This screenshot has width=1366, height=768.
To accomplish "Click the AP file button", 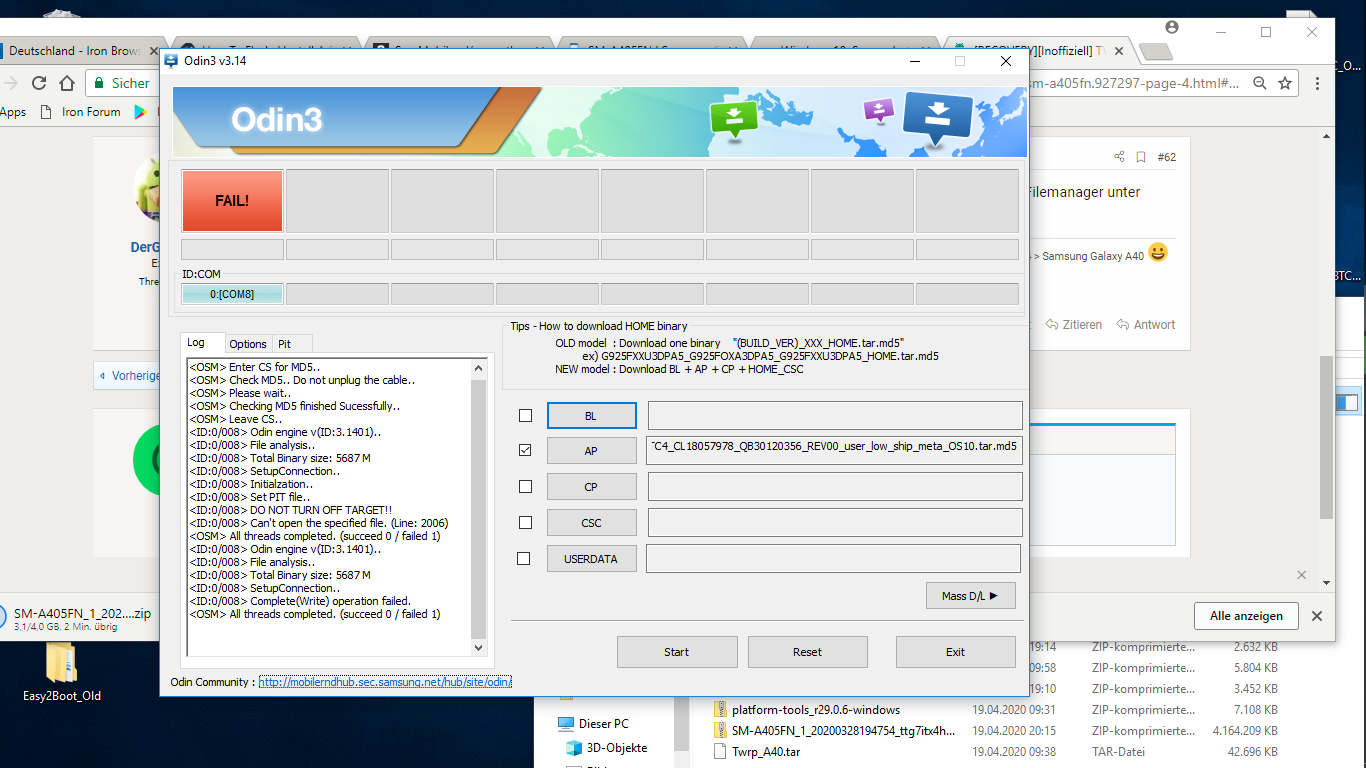I will [x=591, y=451].
